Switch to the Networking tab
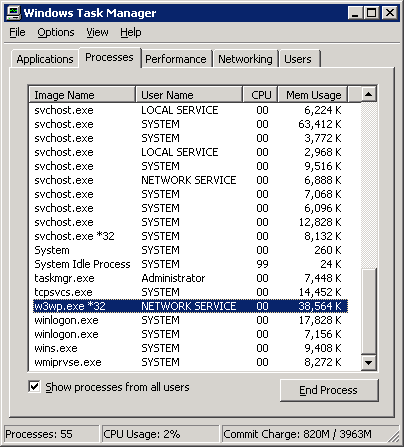Image resolution: width=404 pixels, height=447 pixels. tap(245, 59)
